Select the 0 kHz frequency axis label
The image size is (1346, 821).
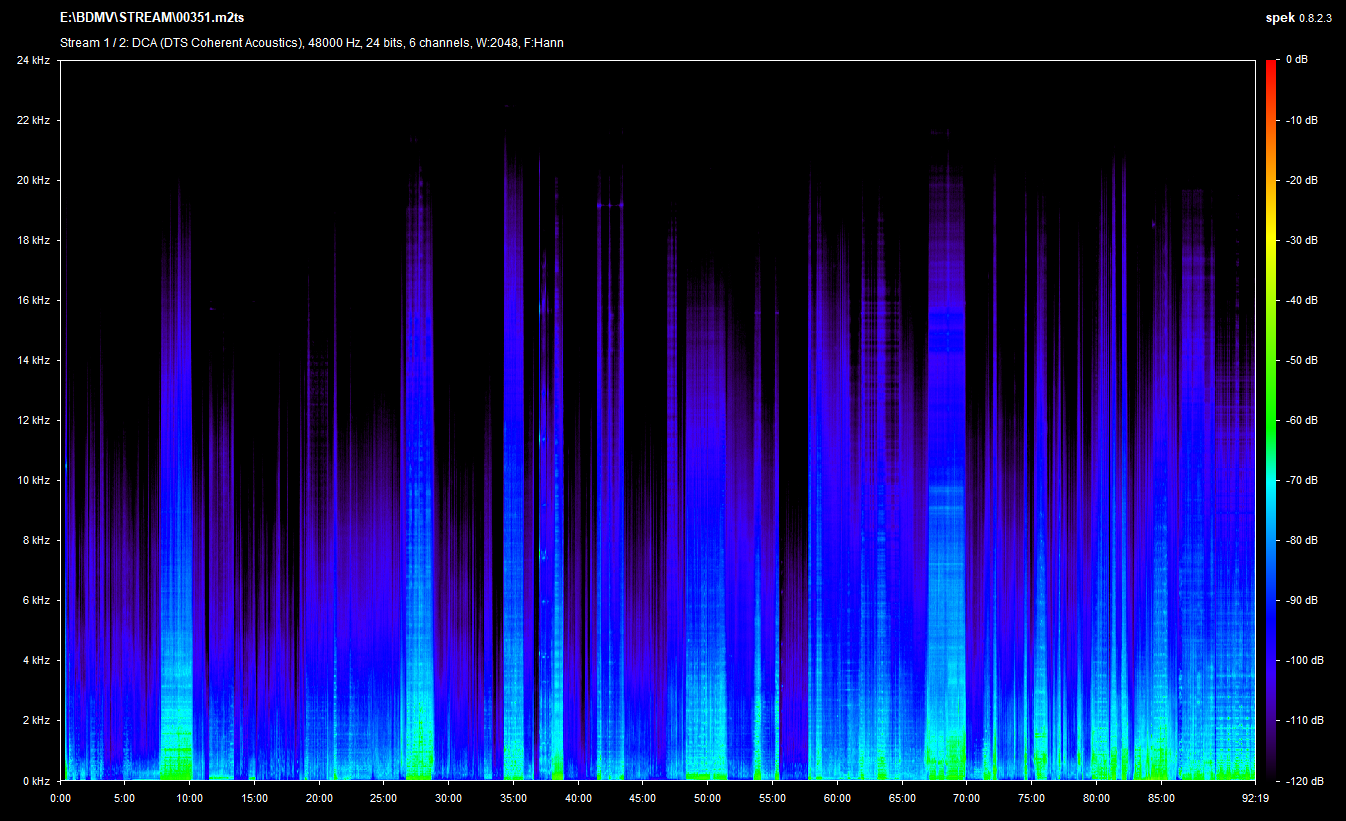pyautogui.click(x=36, y=780)
